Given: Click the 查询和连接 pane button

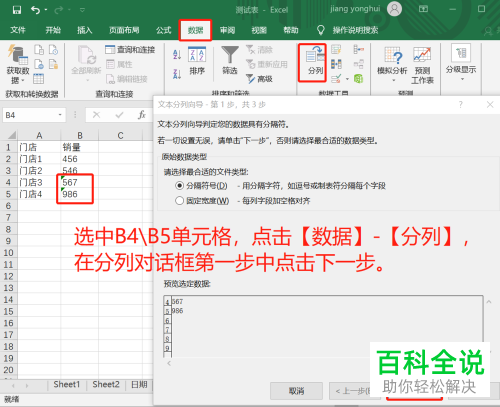Looking at the screenshot, I should pos(130,50).
